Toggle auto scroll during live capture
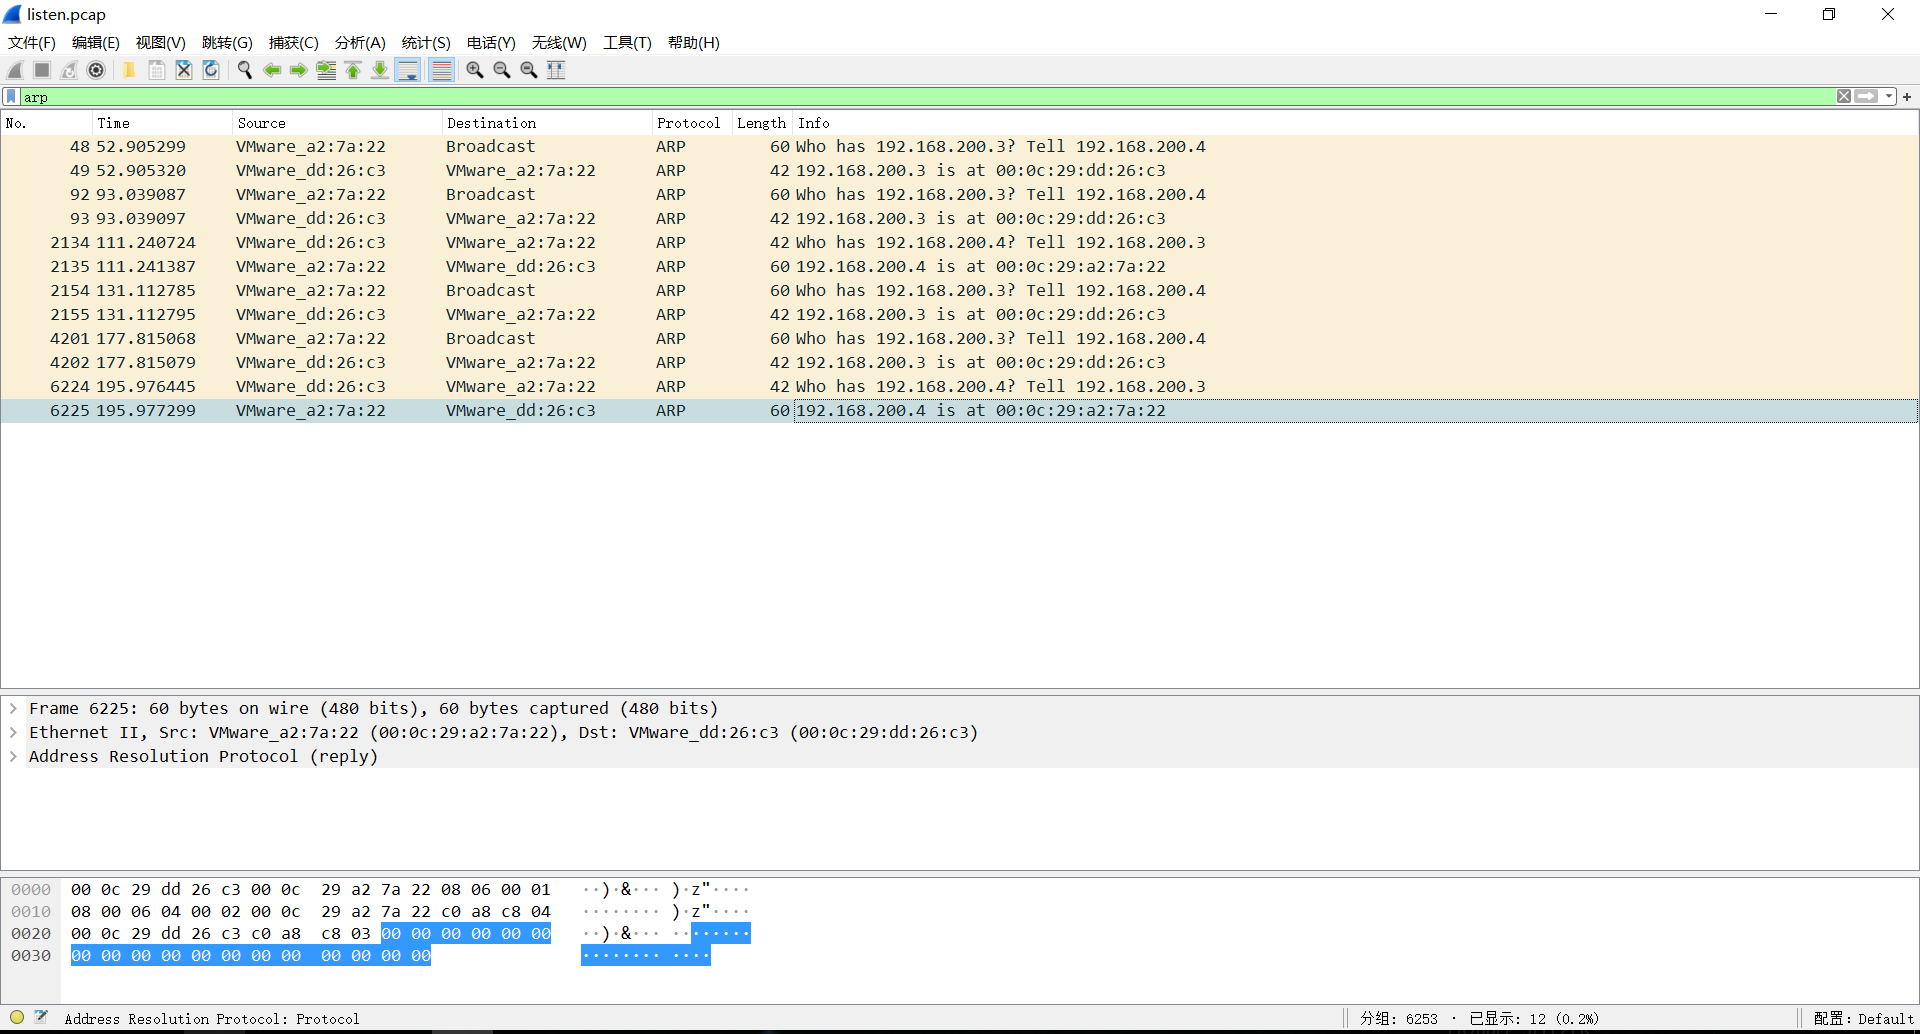1920x1034 pixels. point(408,70)
